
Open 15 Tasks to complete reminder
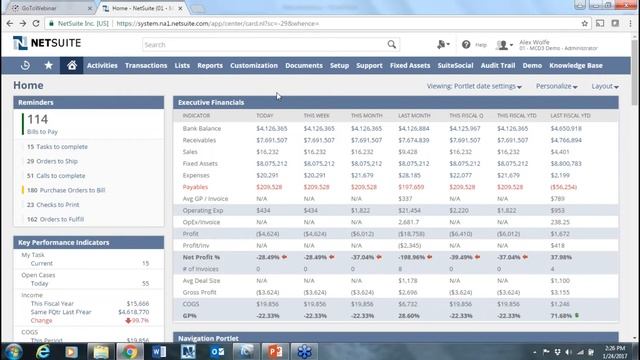coord(57,147)
